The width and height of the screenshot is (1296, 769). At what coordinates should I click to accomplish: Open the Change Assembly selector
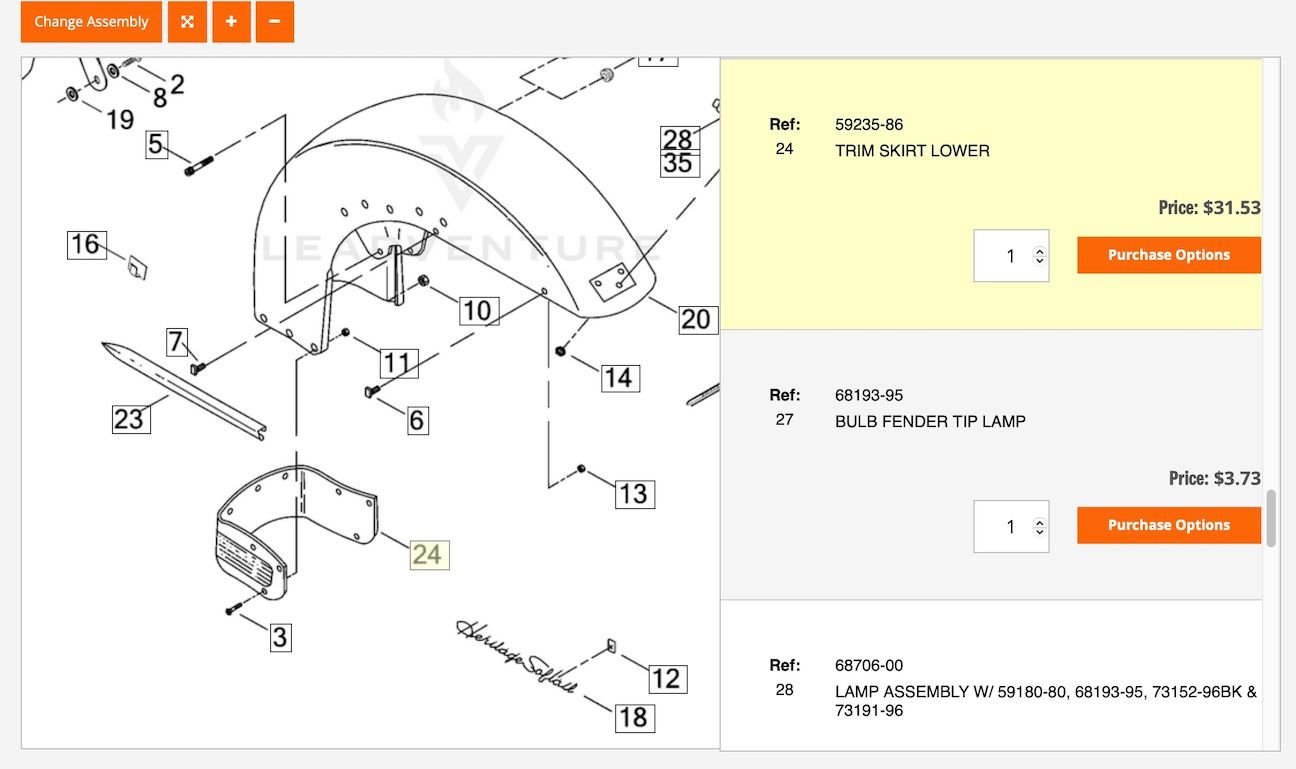click(x=91, y=21)
